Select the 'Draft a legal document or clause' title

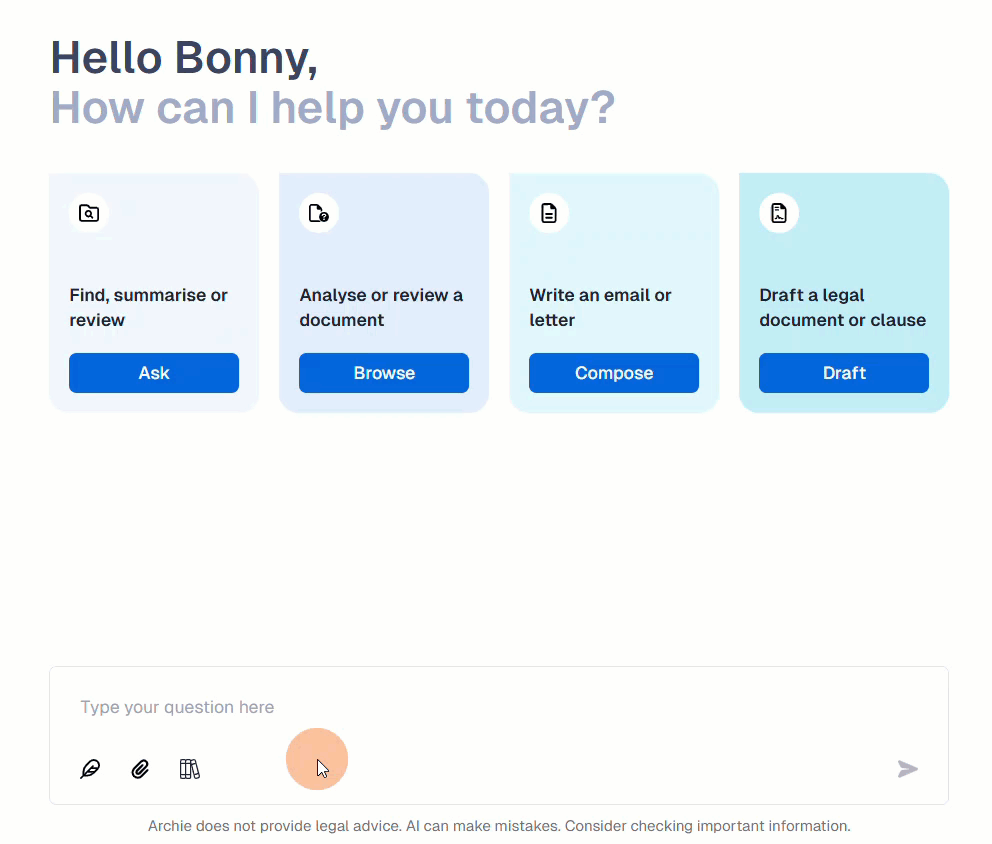[x=843, y=307]
